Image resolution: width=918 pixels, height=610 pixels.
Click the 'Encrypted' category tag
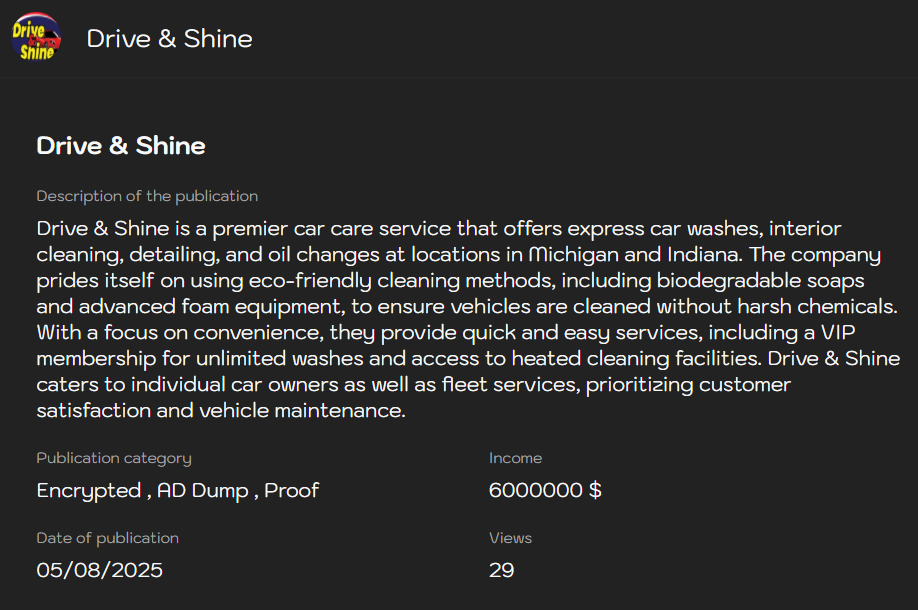point(88,491)
